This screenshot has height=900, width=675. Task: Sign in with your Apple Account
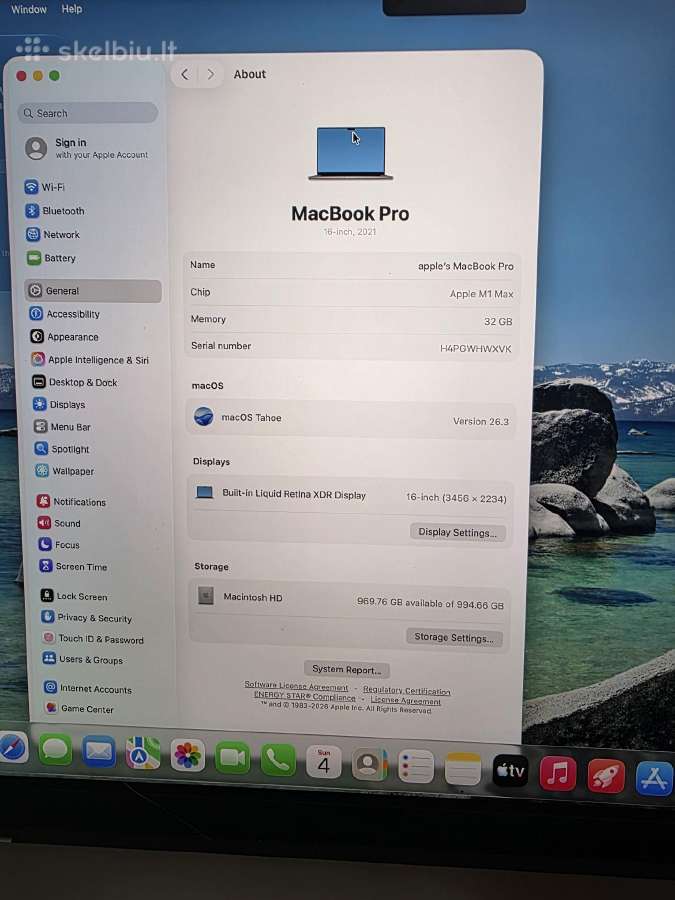click(x=87, y=148)
